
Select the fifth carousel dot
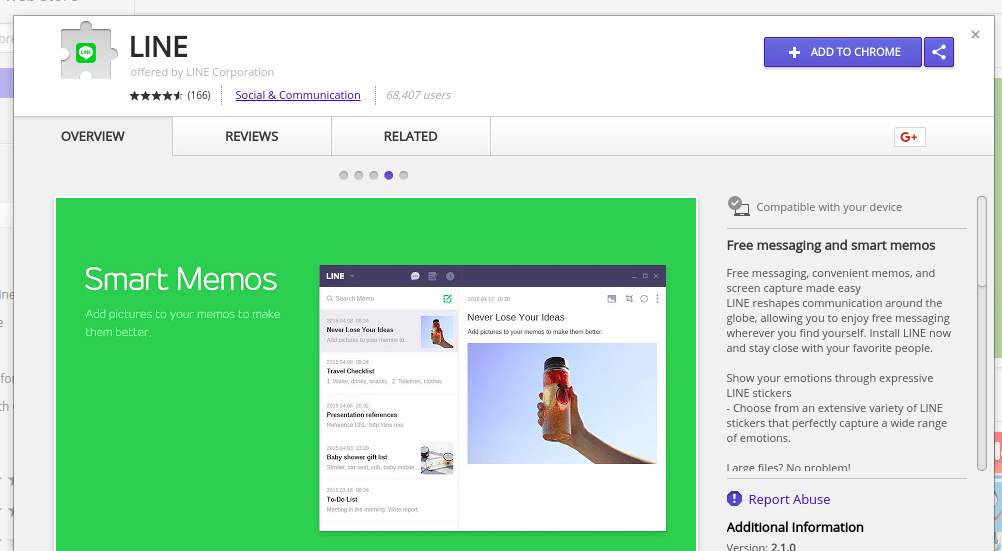404,175
